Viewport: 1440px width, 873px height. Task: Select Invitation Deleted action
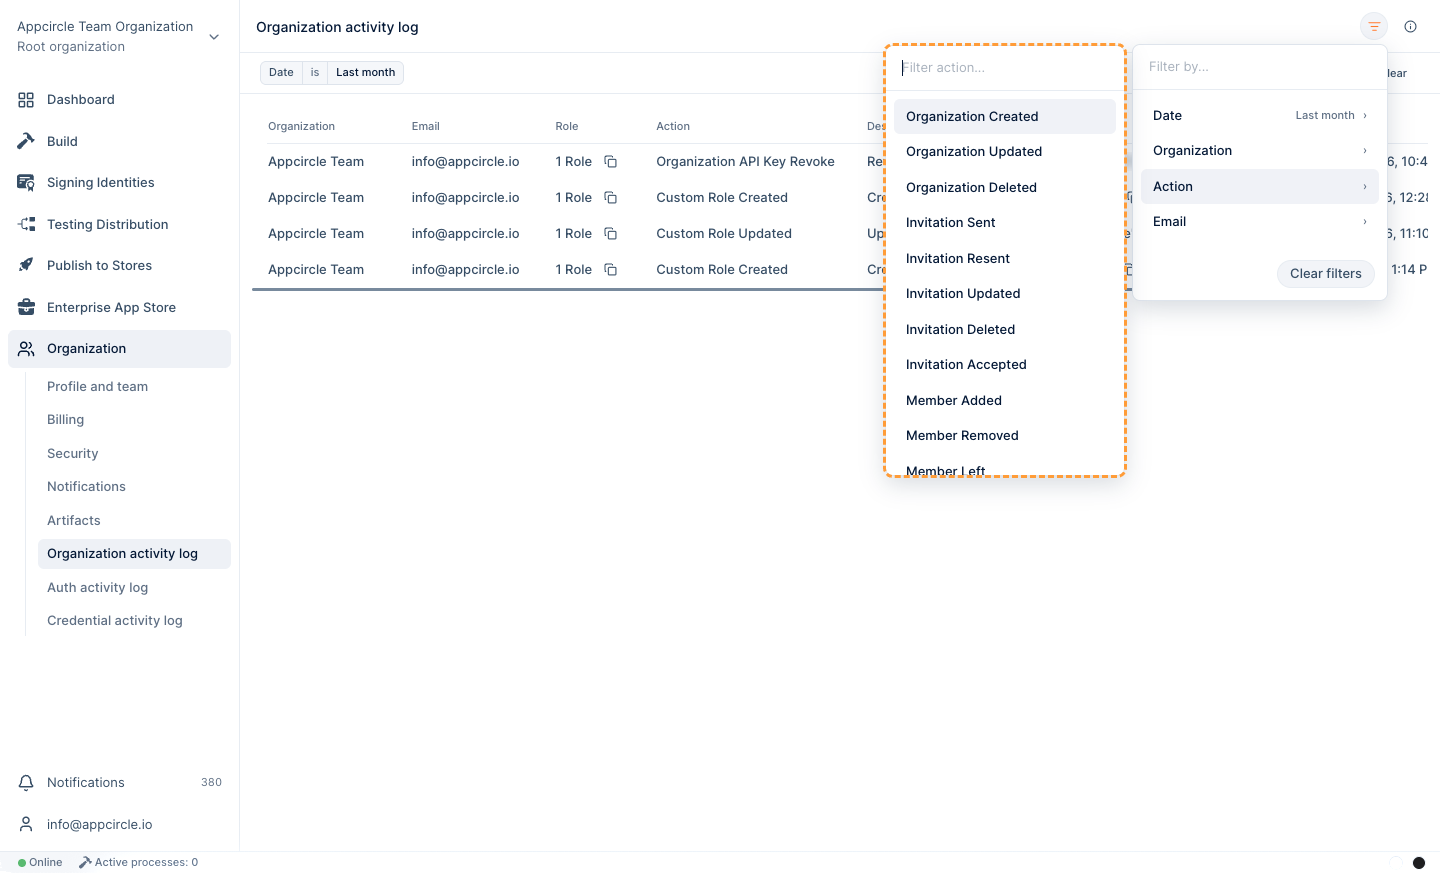[1005, 330]
